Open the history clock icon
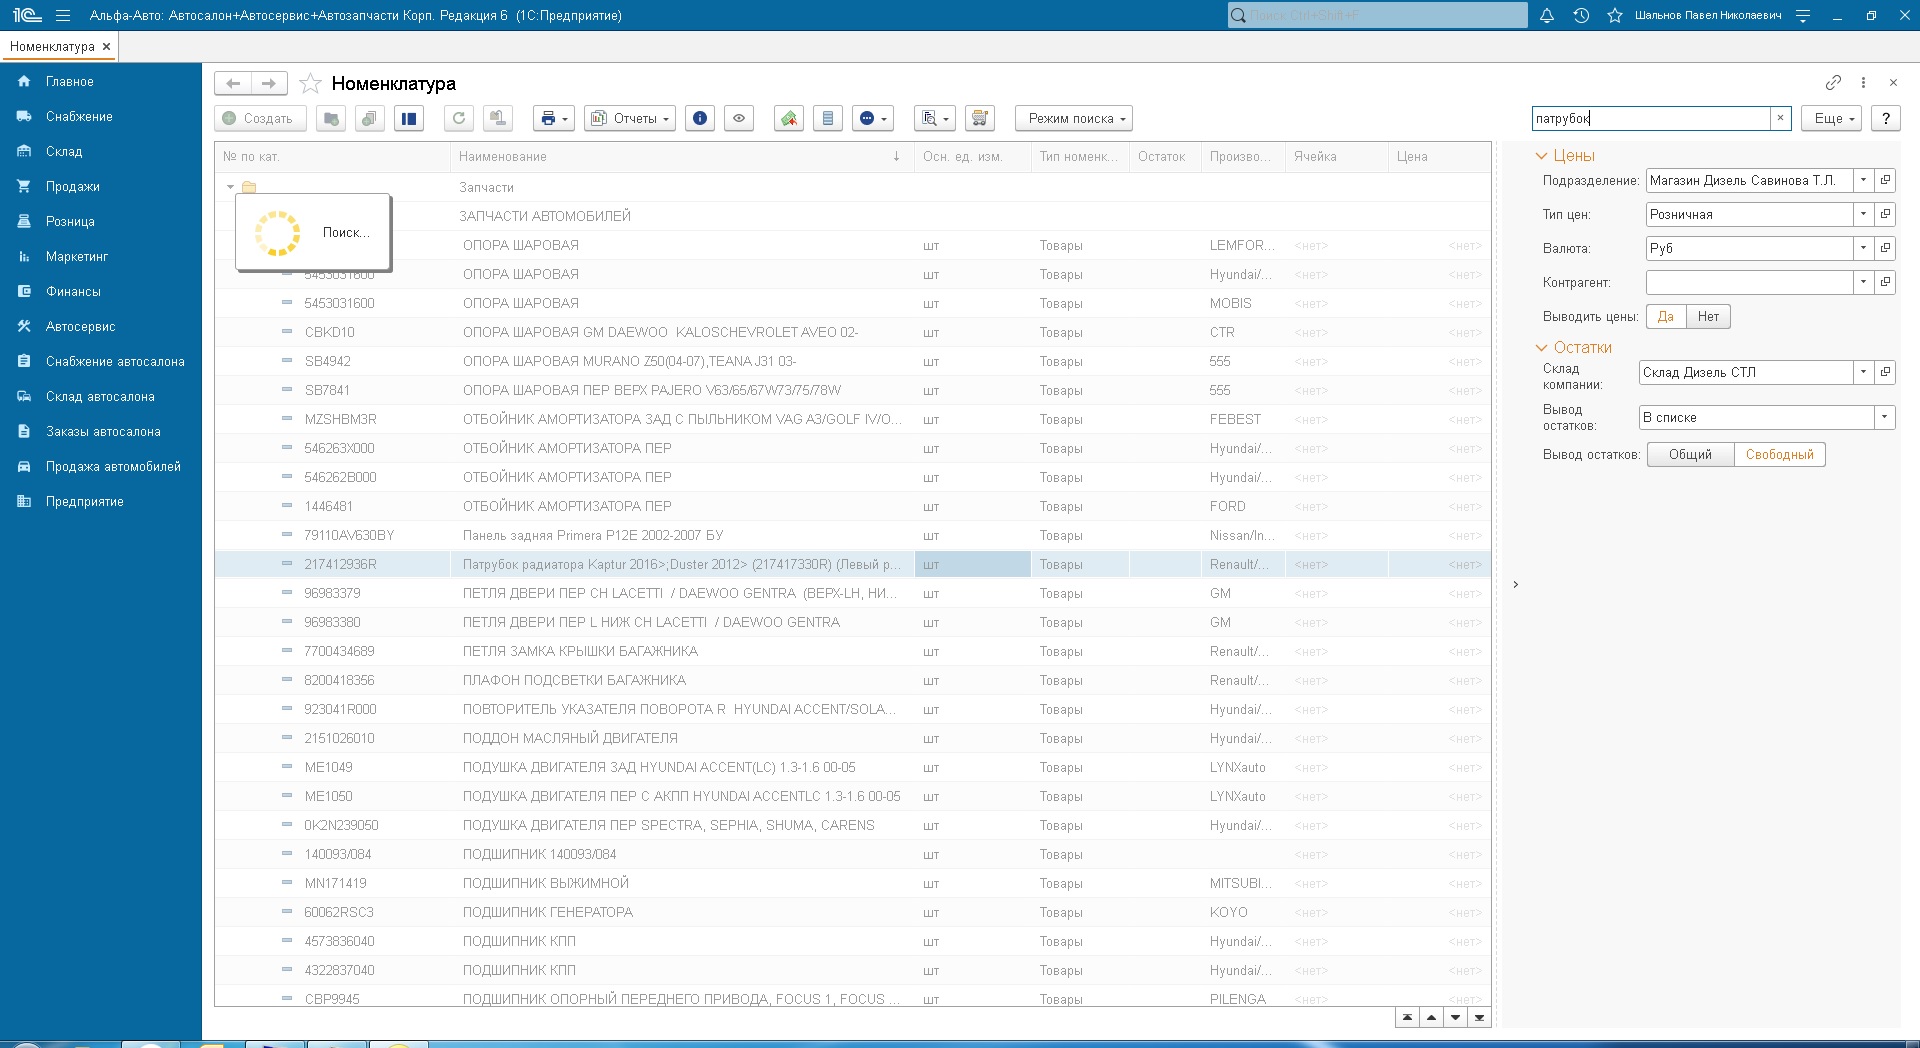 point(1581,15)
